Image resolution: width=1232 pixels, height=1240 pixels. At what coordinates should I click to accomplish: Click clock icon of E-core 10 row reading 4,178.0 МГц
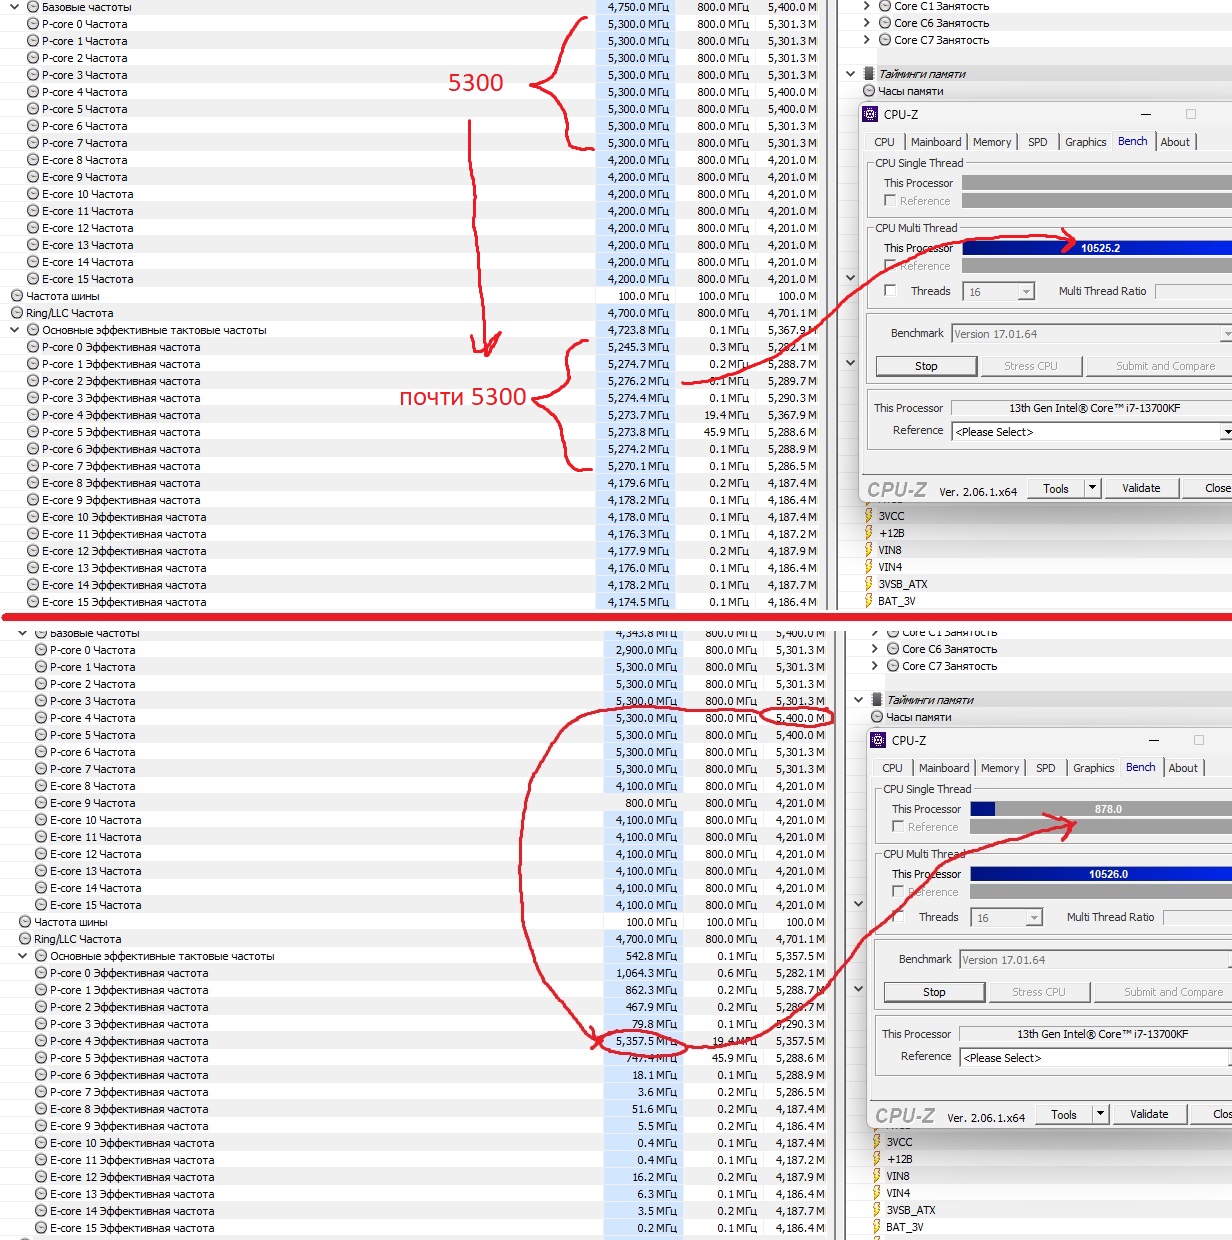click(33, 517)
